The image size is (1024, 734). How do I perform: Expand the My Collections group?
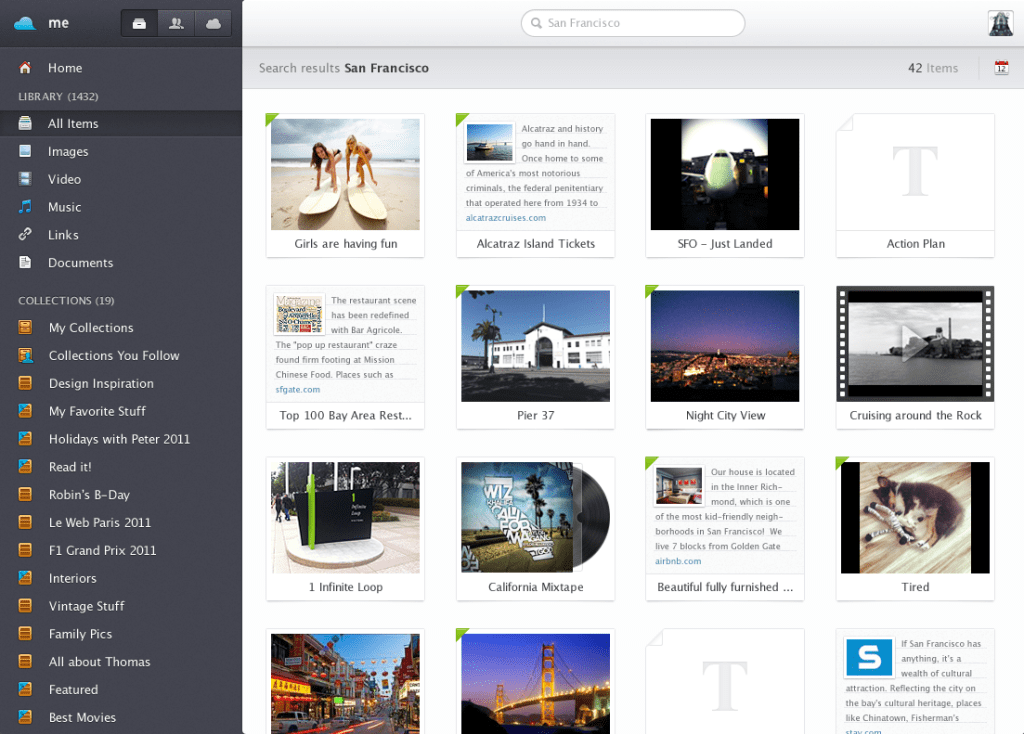(90, 328)
